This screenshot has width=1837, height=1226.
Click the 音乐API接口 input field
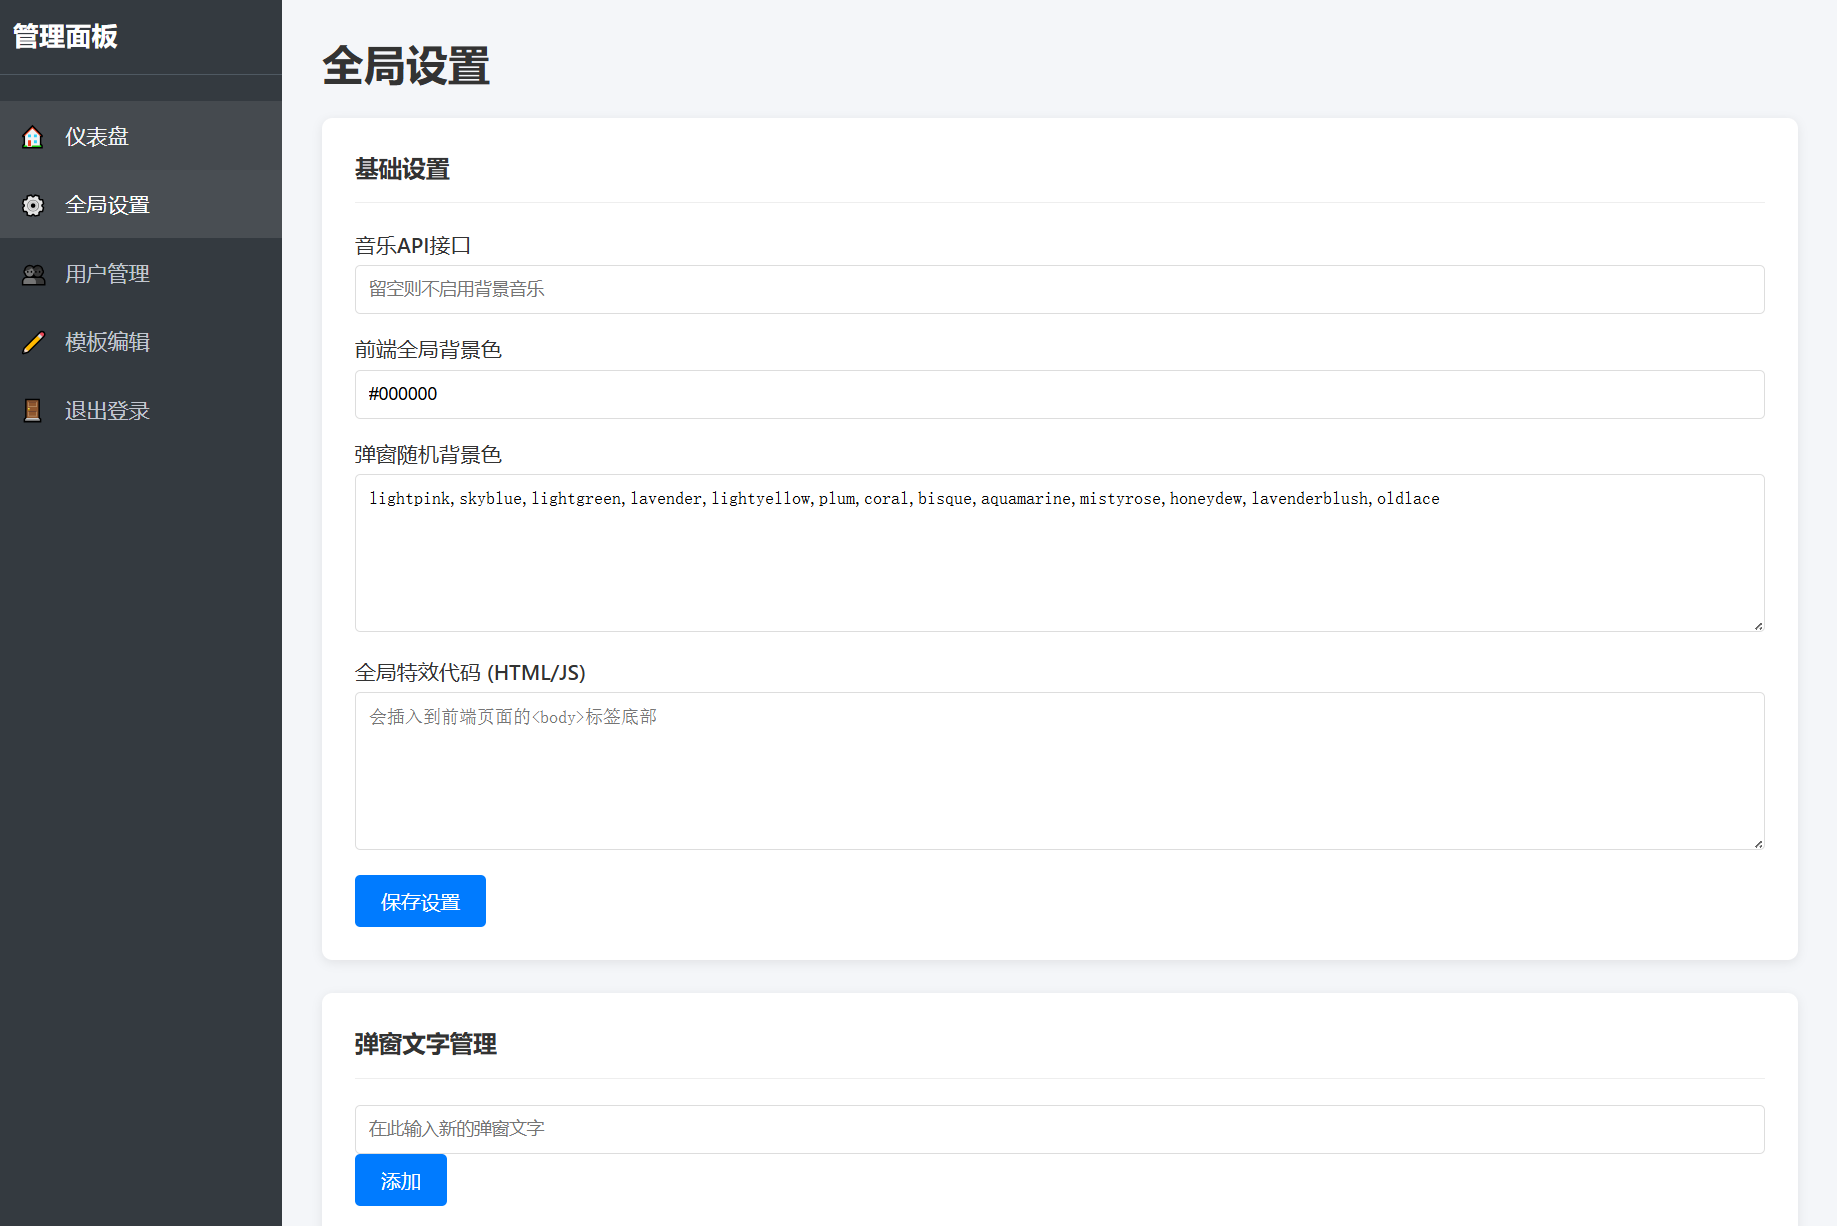click(1059, 289)
